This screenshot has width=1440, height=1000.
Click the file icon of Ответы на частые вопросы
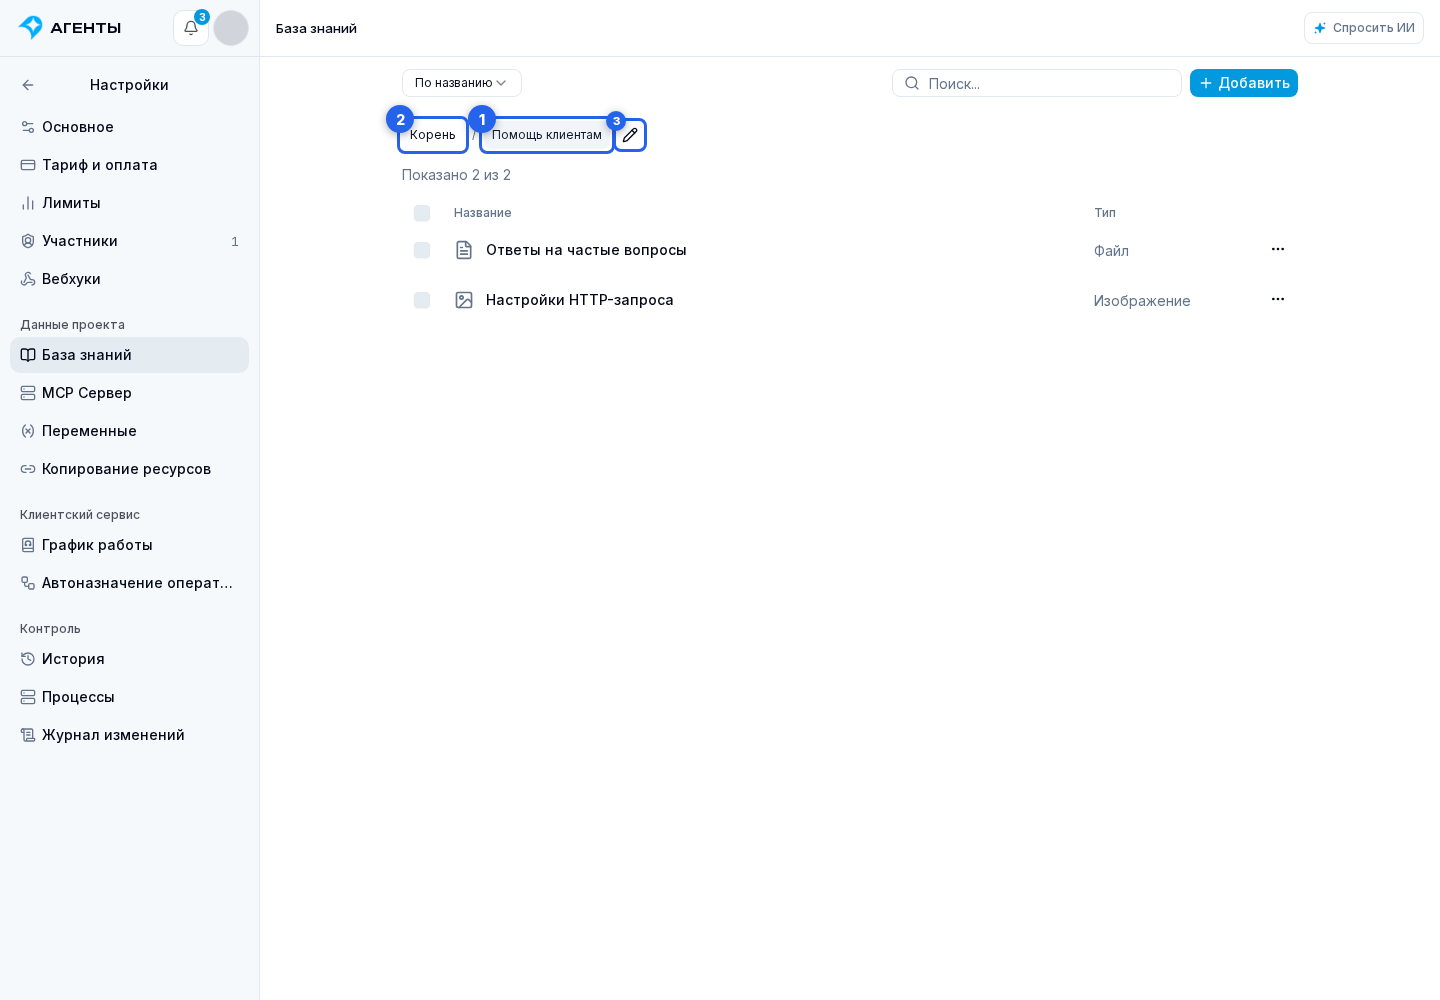pos(464,250)
